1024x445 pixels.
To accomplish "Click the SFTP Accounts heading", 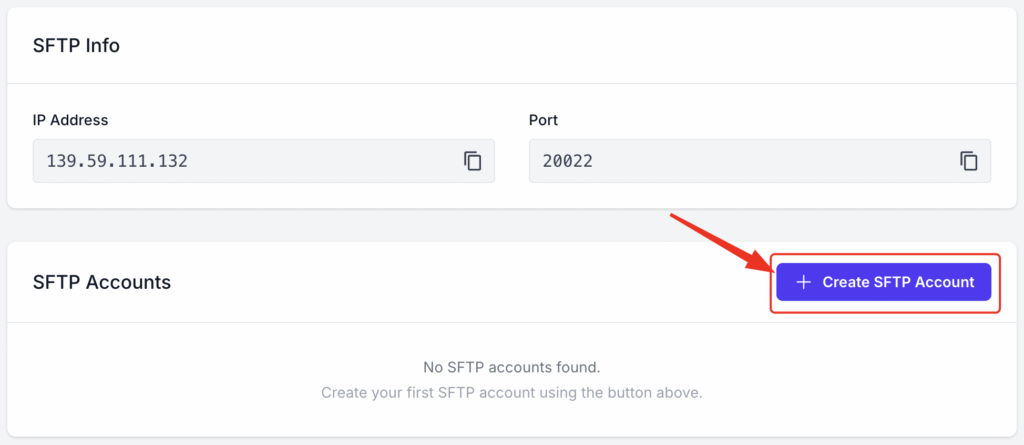I will [102, 282].
